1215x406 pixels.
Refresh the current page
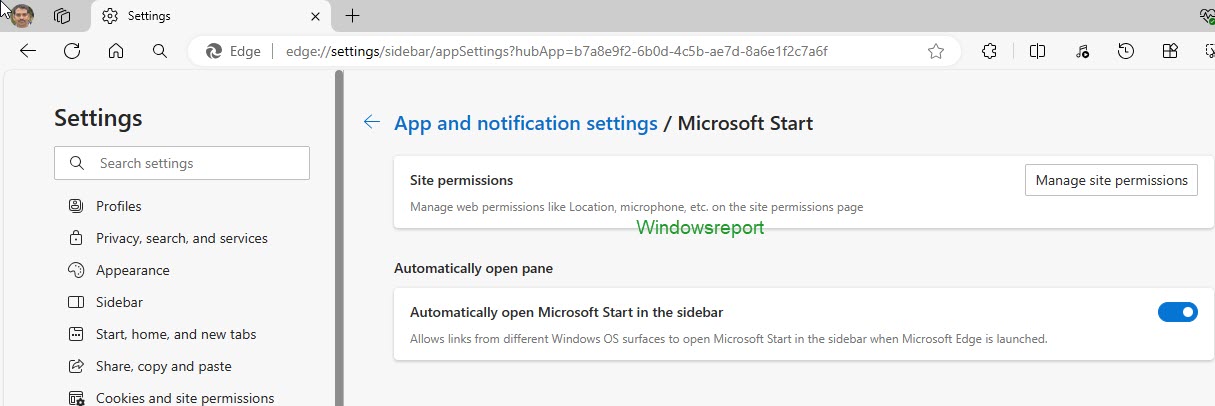[x=72, y=51]
